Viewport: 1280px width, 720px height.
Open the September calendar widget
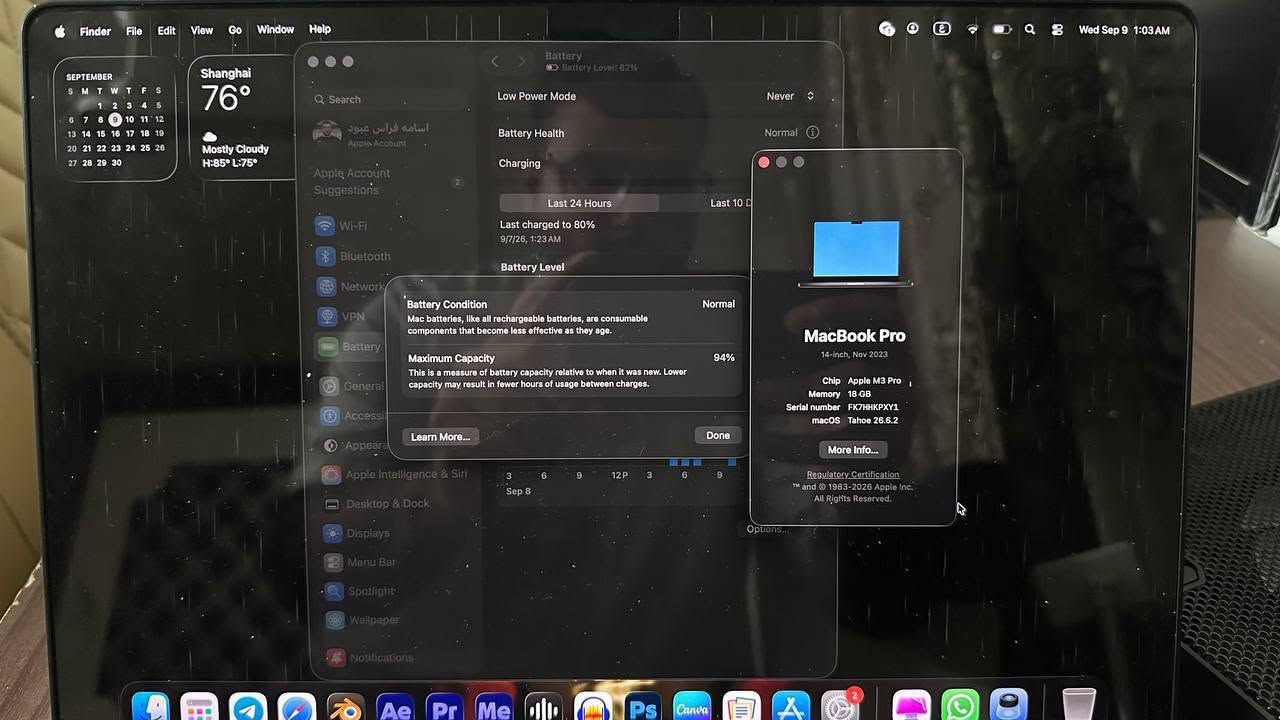point(115,119)
